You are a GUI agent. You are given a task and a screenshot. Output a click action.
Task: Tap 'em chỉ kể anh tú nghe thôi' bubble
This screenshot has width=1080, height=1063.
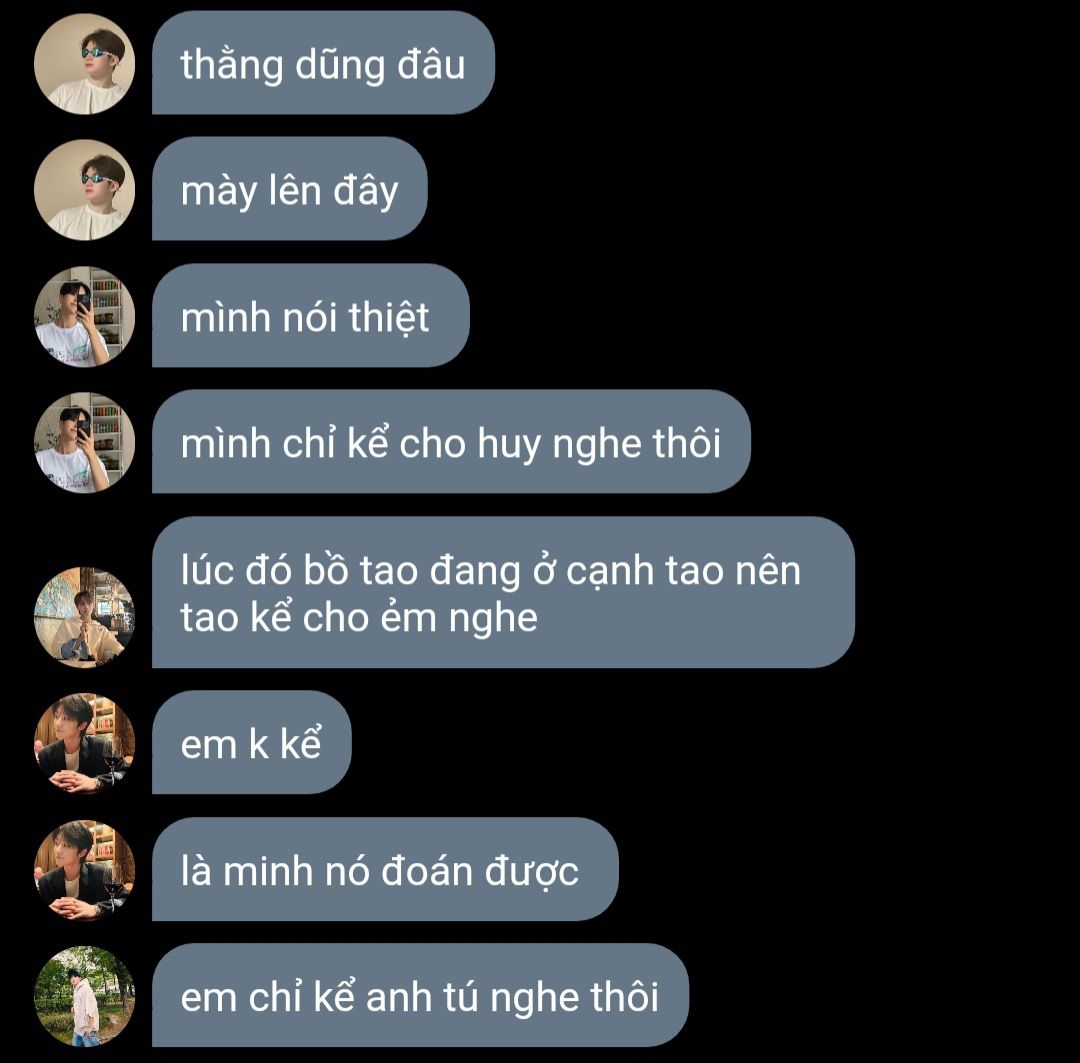tap(420, 995)
